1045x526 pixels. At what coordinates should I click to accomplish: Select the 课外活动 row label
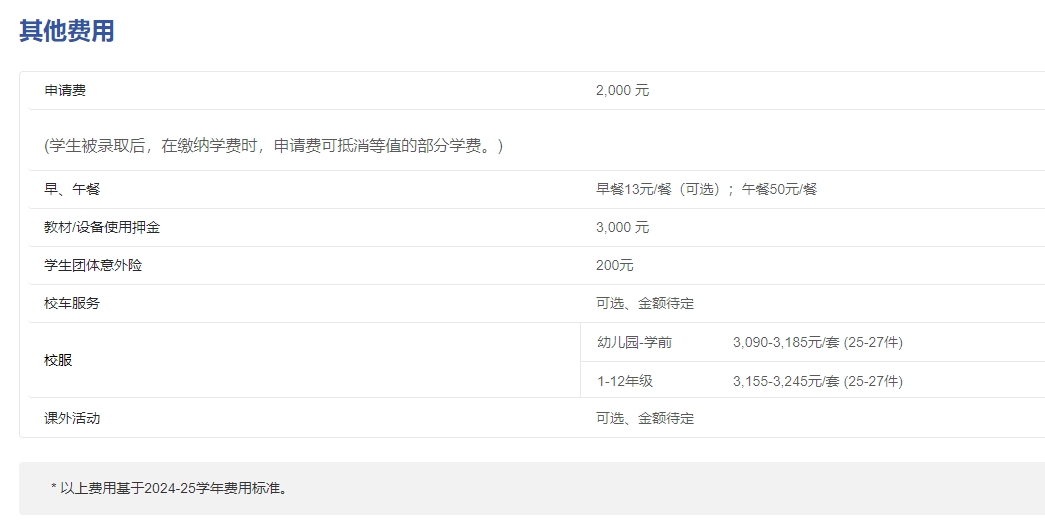(x=72, y=418)
